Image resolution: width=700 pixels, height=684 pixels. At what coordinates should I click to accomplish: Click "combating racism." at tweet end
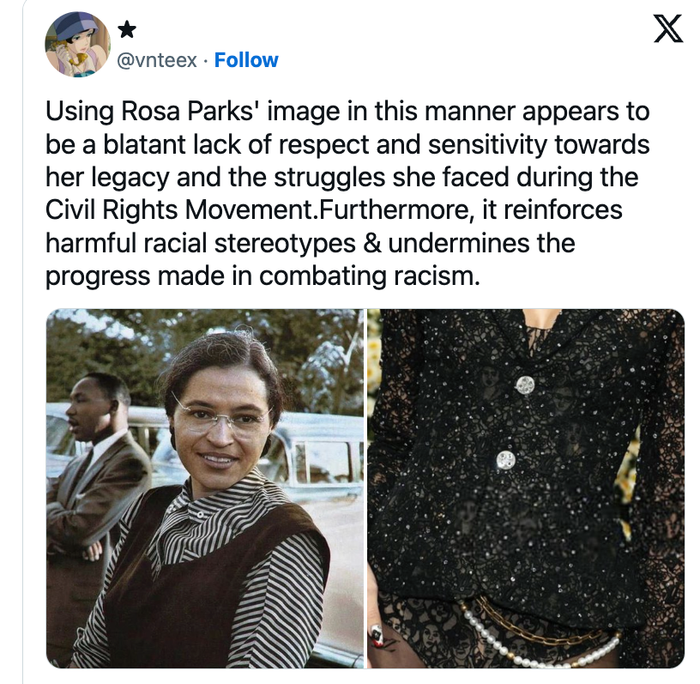point(369,277)
